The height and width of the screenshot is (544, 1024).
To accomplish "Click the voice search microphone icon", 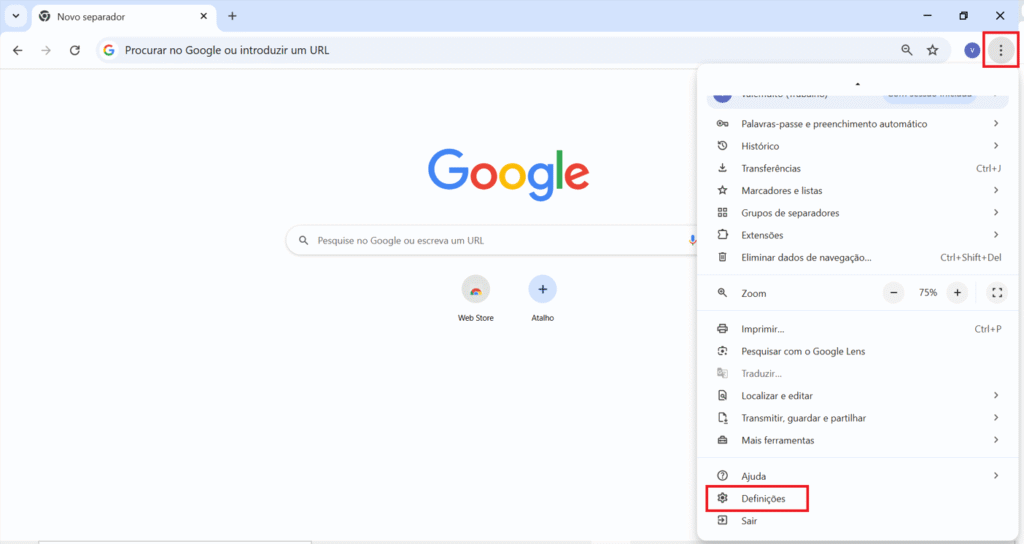I will point(692,240).
